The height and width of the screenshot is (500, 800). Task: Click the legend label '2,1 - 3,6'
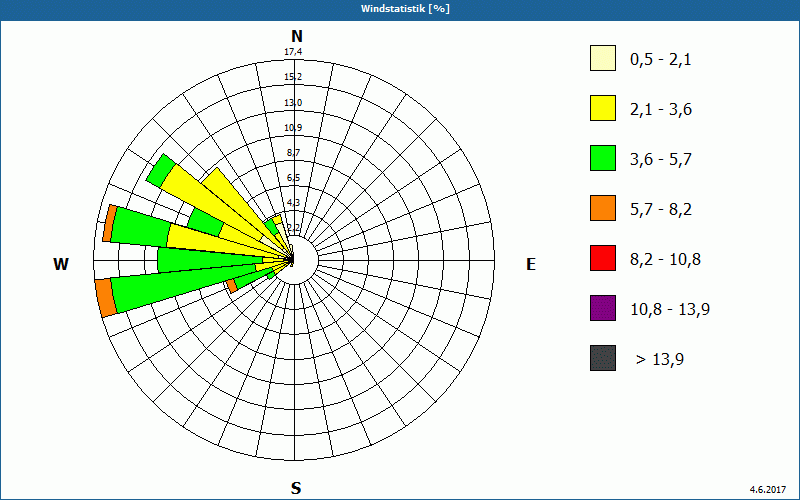pos(661,110)
